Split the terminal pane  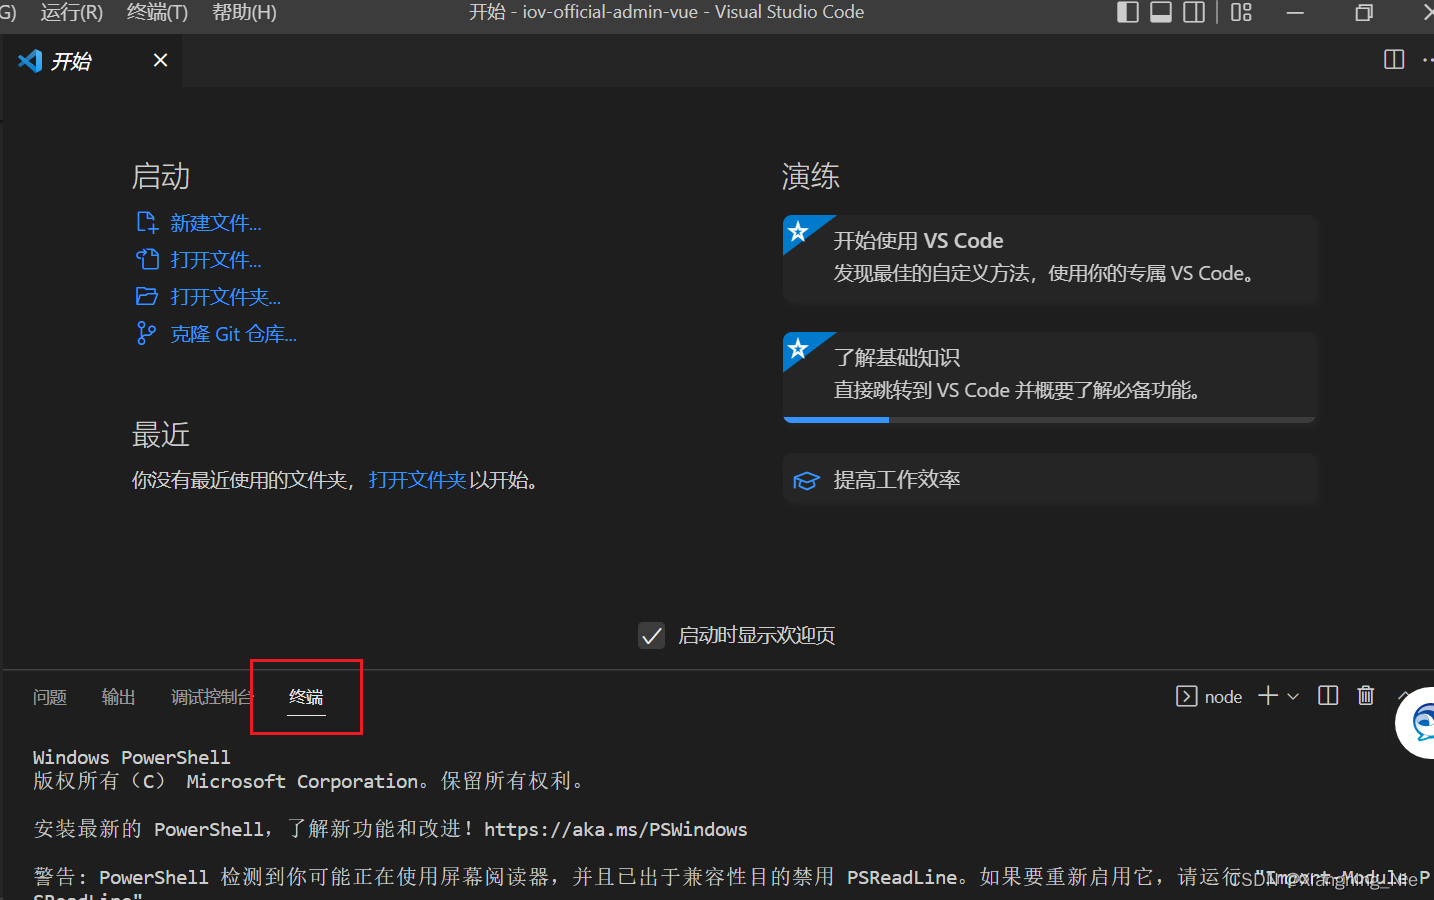point(1328,696)
